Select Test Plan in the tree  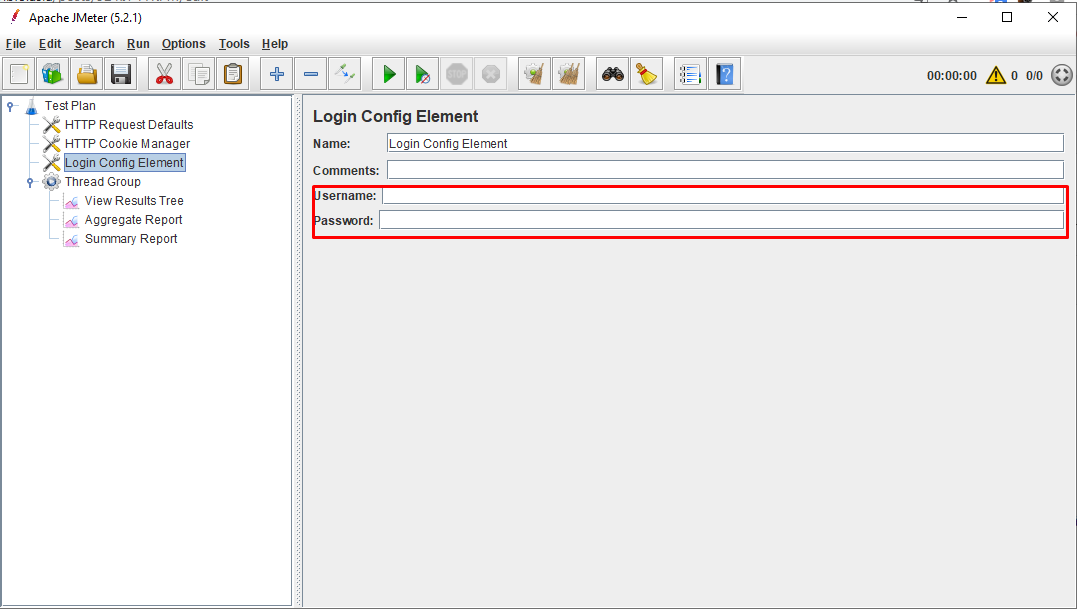[x=70, y=106]
